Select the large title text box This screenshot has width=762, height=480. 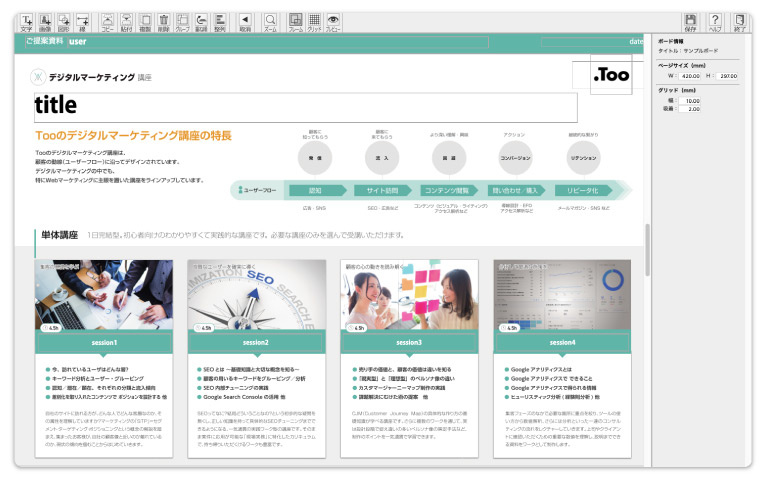306,107
